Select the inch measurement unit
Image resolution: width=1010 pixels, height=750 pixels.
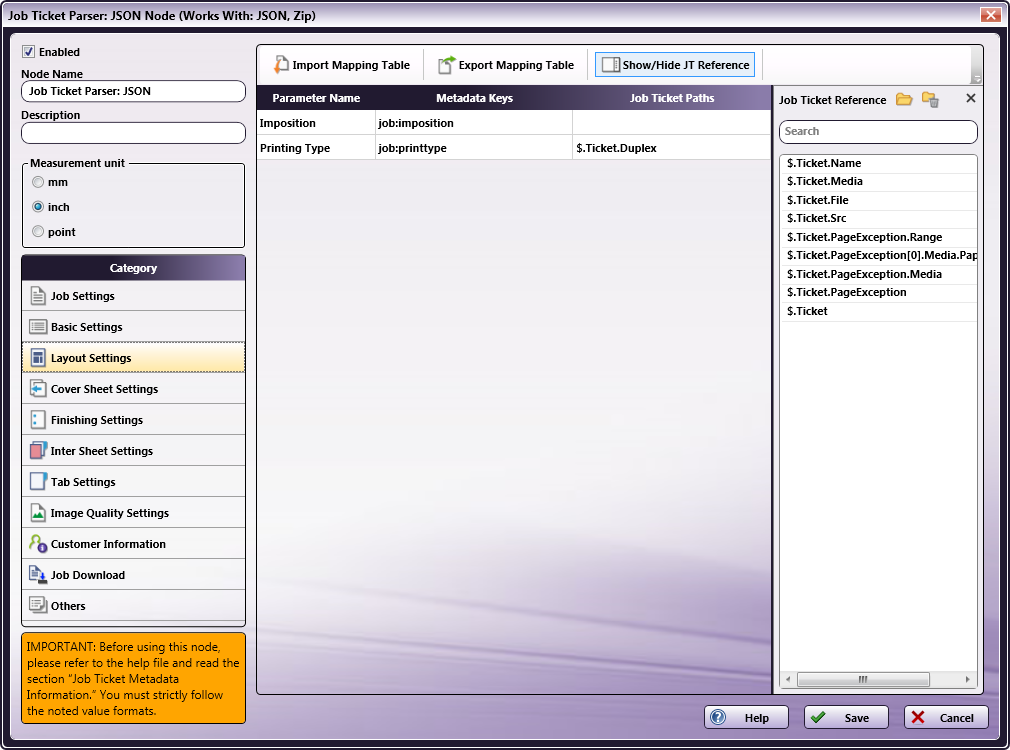(38, 207)
